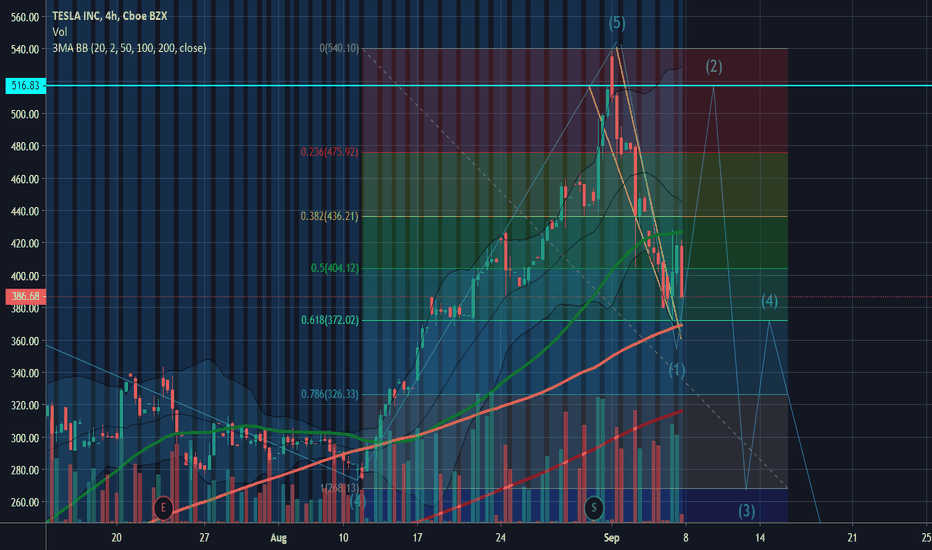
Task: Select the red 386.68 current price label
Action: (x=25, y=296)
